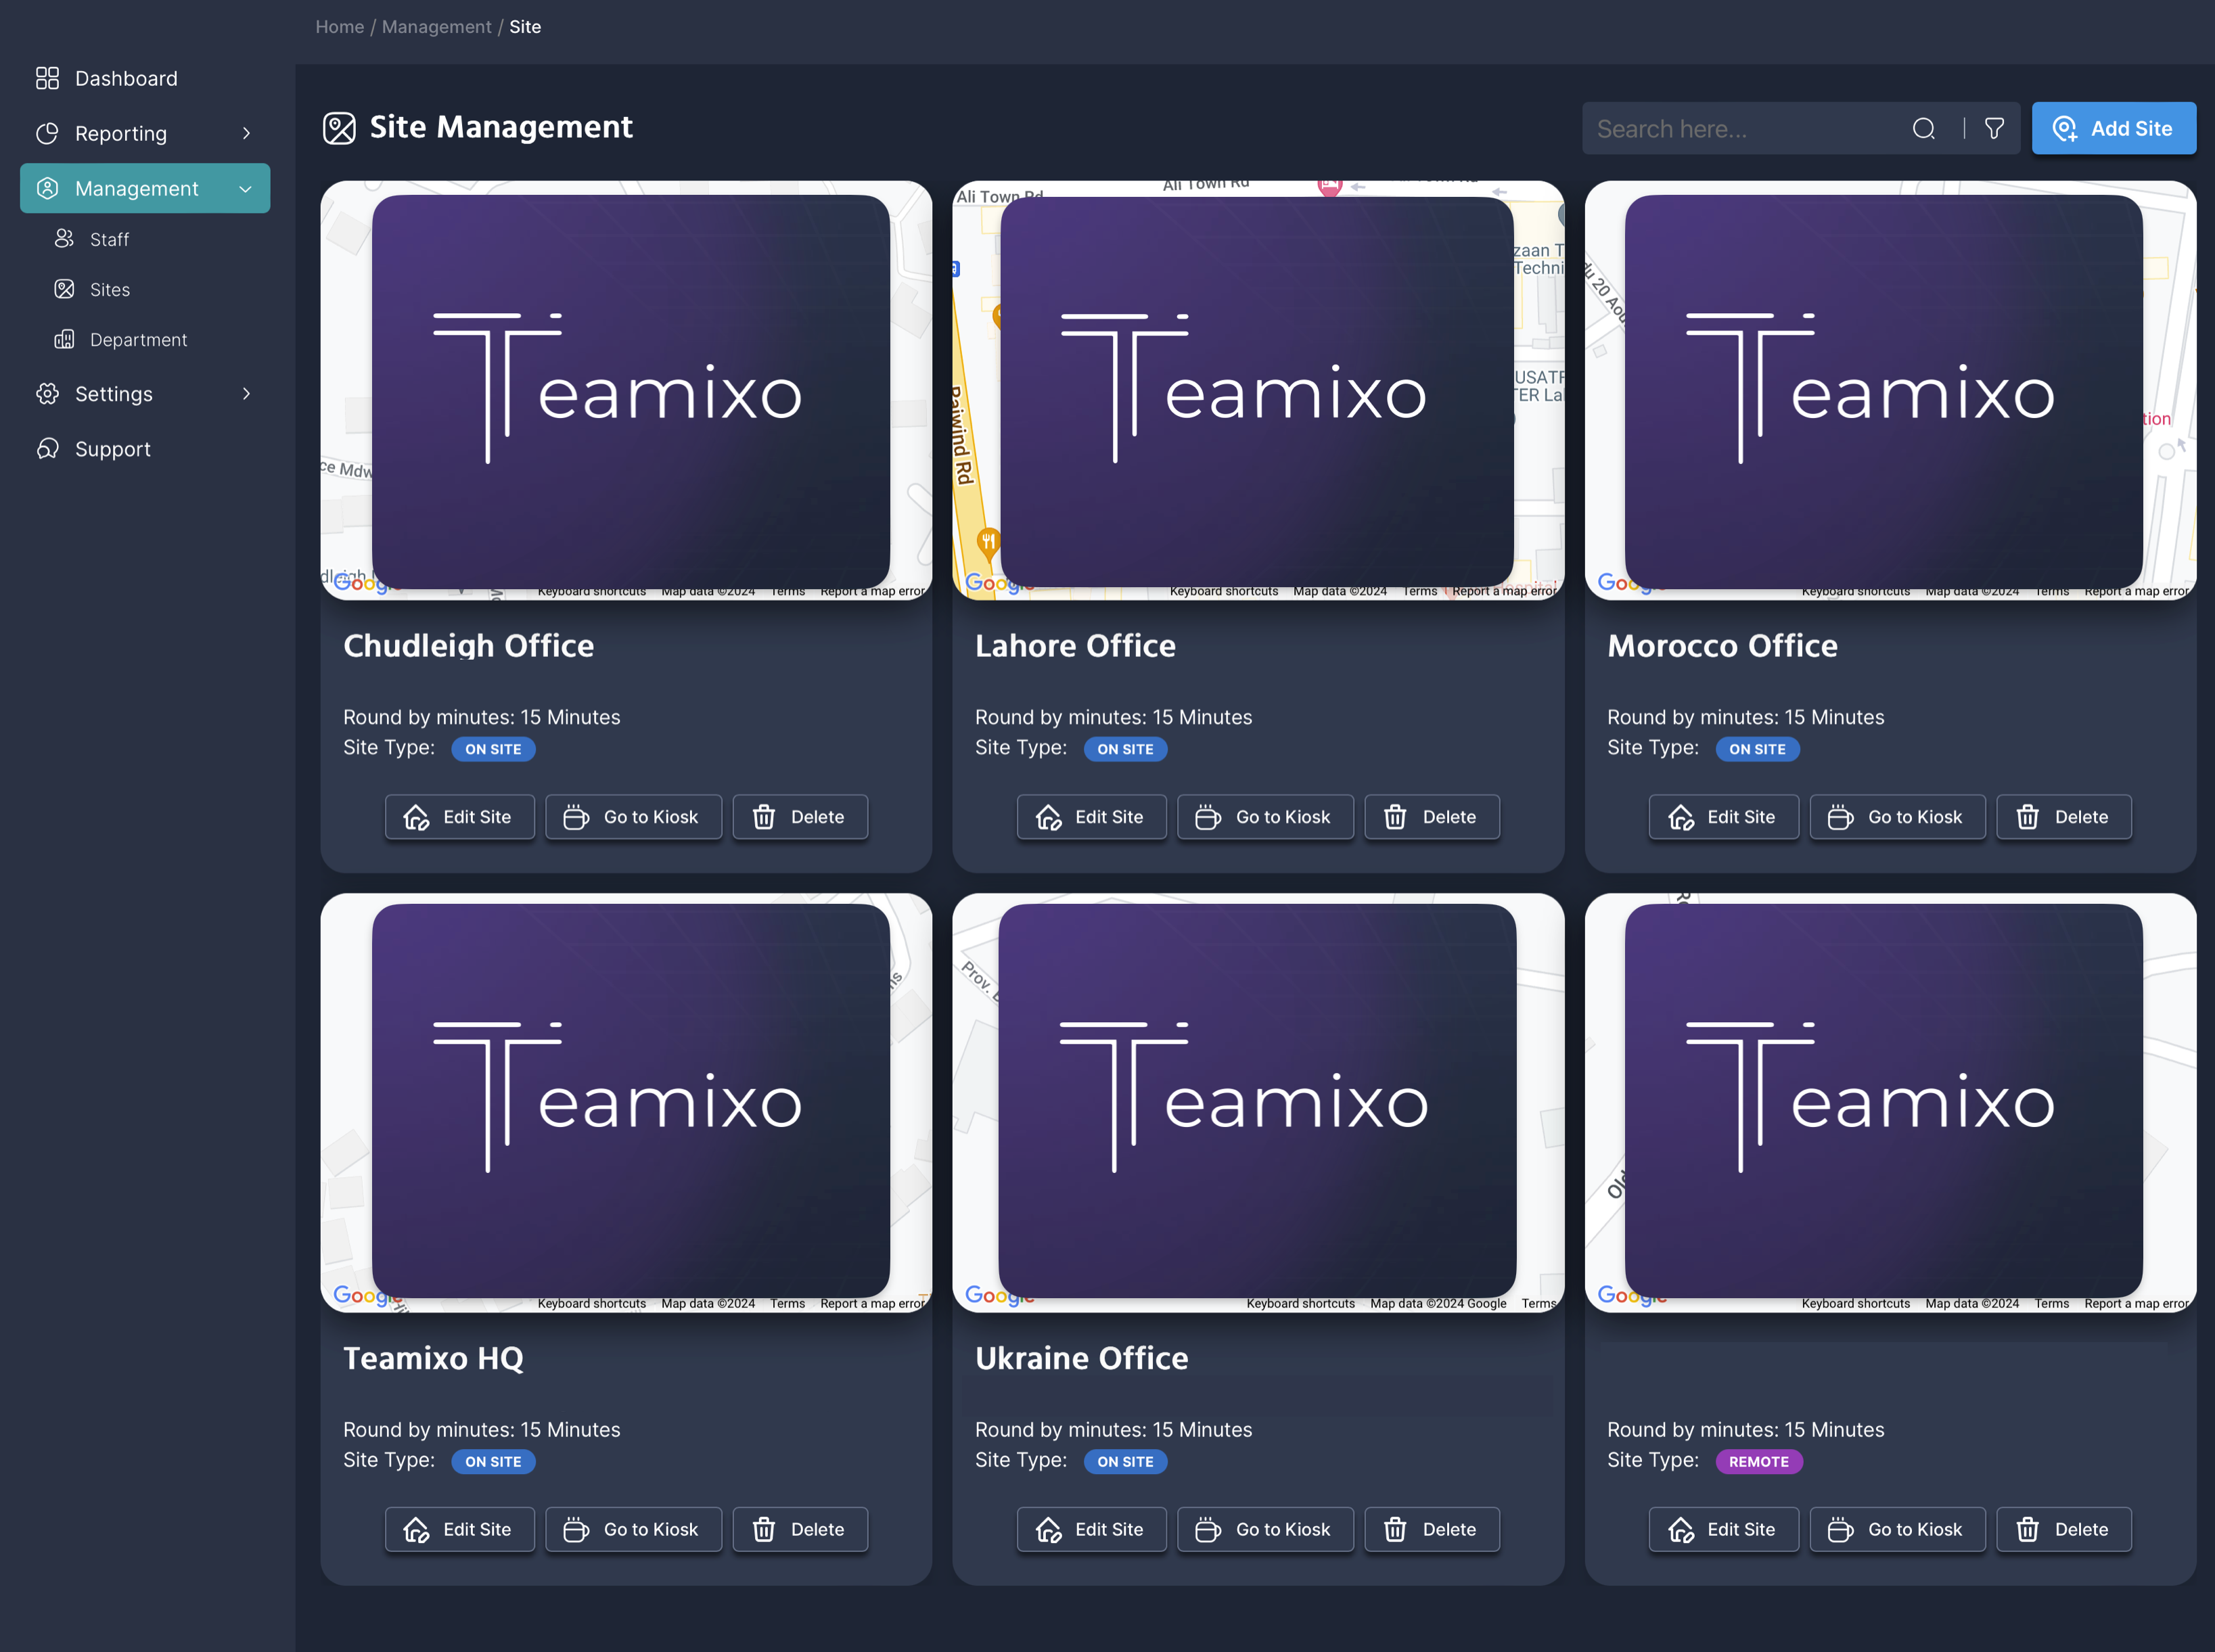Image resolution: width=2215 pixels, height=1652 pixels.
Task: Click the Teamixo HQ title text
Action: coord(433,1358)
